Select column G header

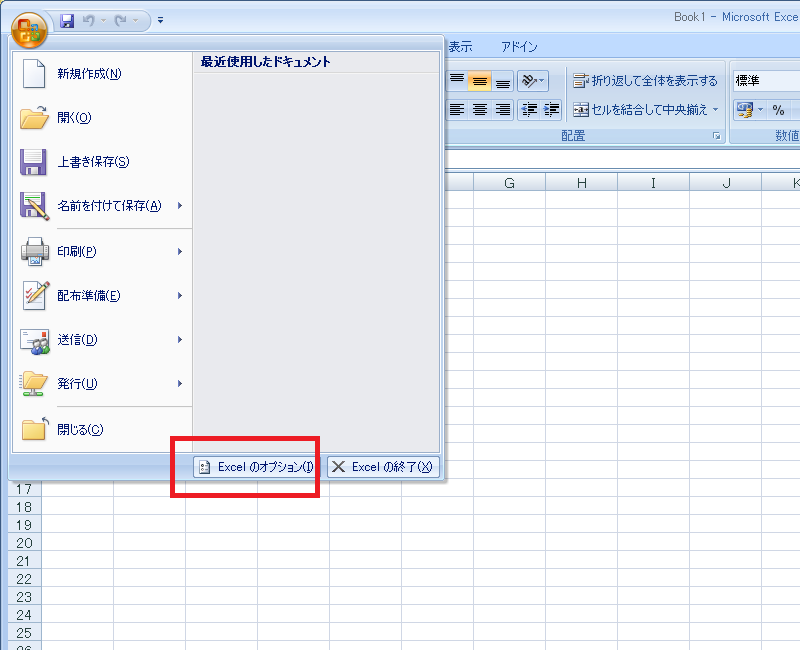(x=509, y=183)
